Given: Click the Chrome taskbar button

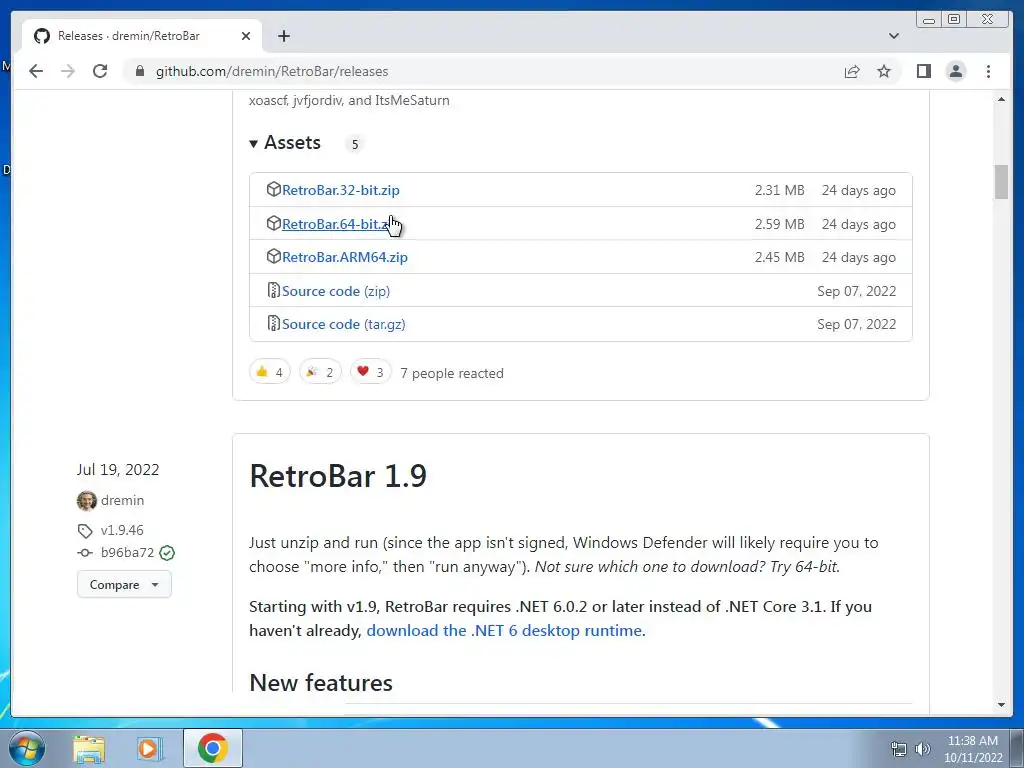Looking at the screenshot, I should [x=212, y=748].
